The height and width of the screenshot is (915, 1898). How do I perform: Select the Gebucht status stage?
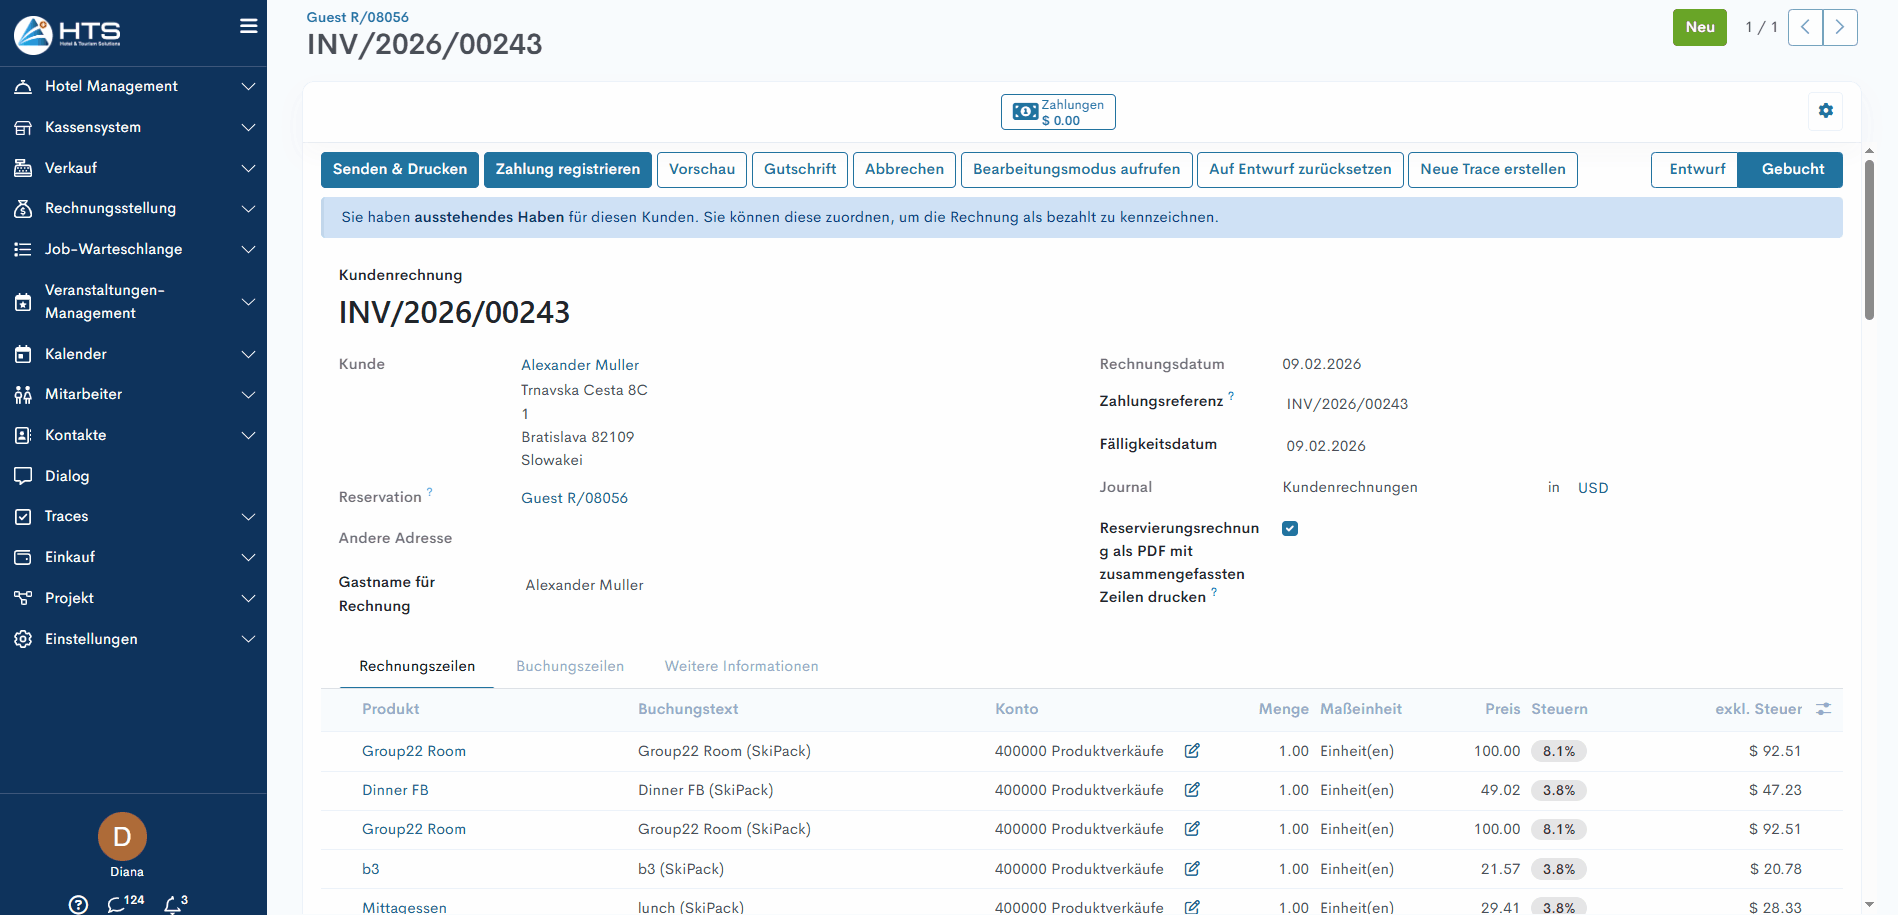point(1791,170)
